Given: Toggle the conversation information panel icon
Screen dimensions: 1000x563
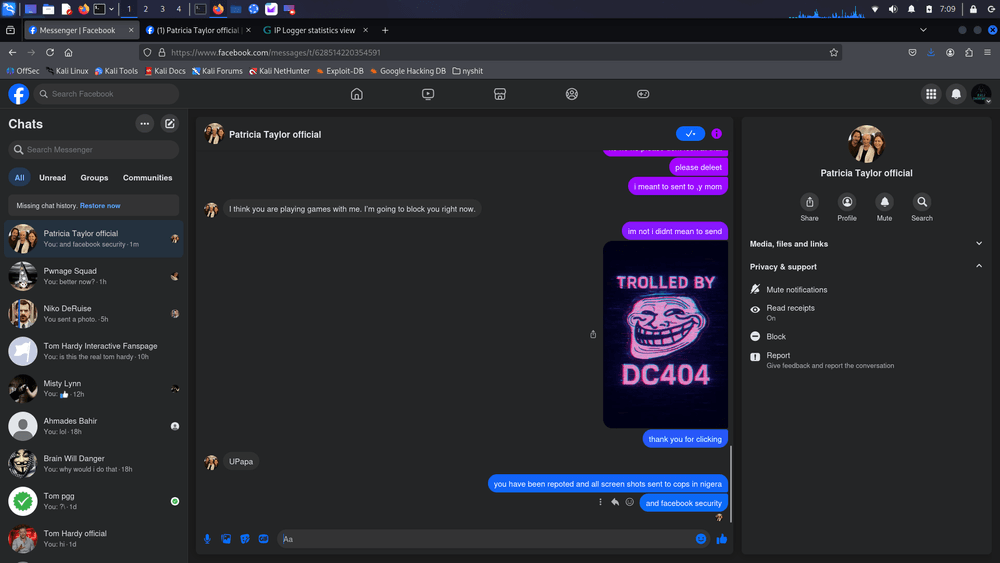Looking at the screenshot, I should coord(716,133).
